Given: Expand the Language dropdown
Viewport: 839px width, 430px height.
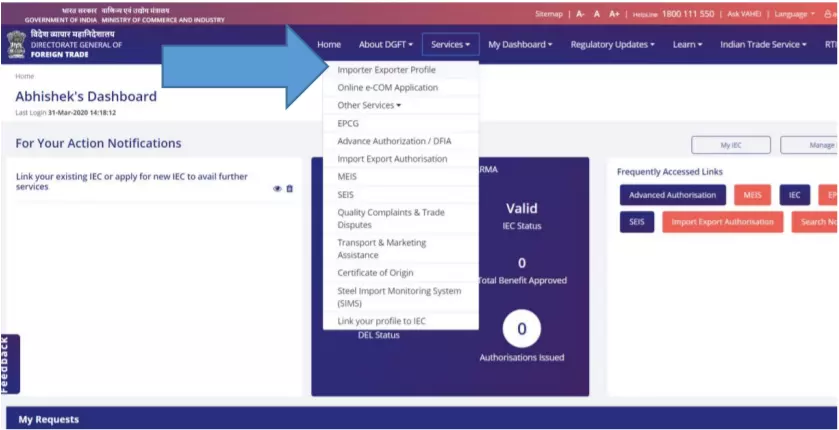Looking at the screenshot, I should [795, 14].
